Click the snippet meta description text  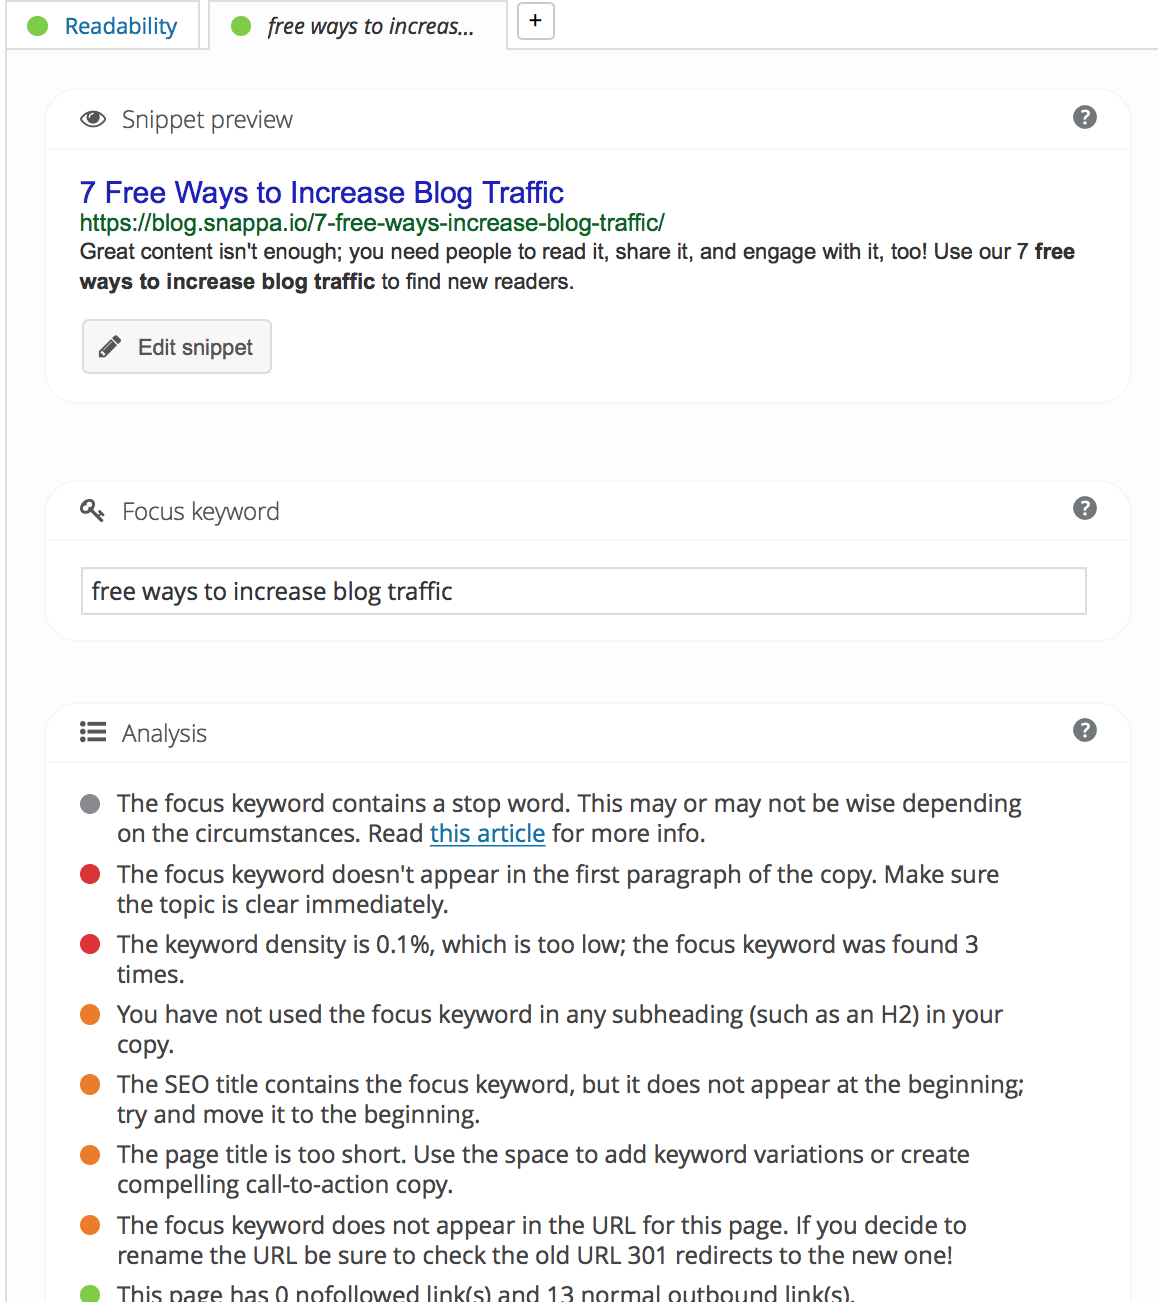[577, 267]
